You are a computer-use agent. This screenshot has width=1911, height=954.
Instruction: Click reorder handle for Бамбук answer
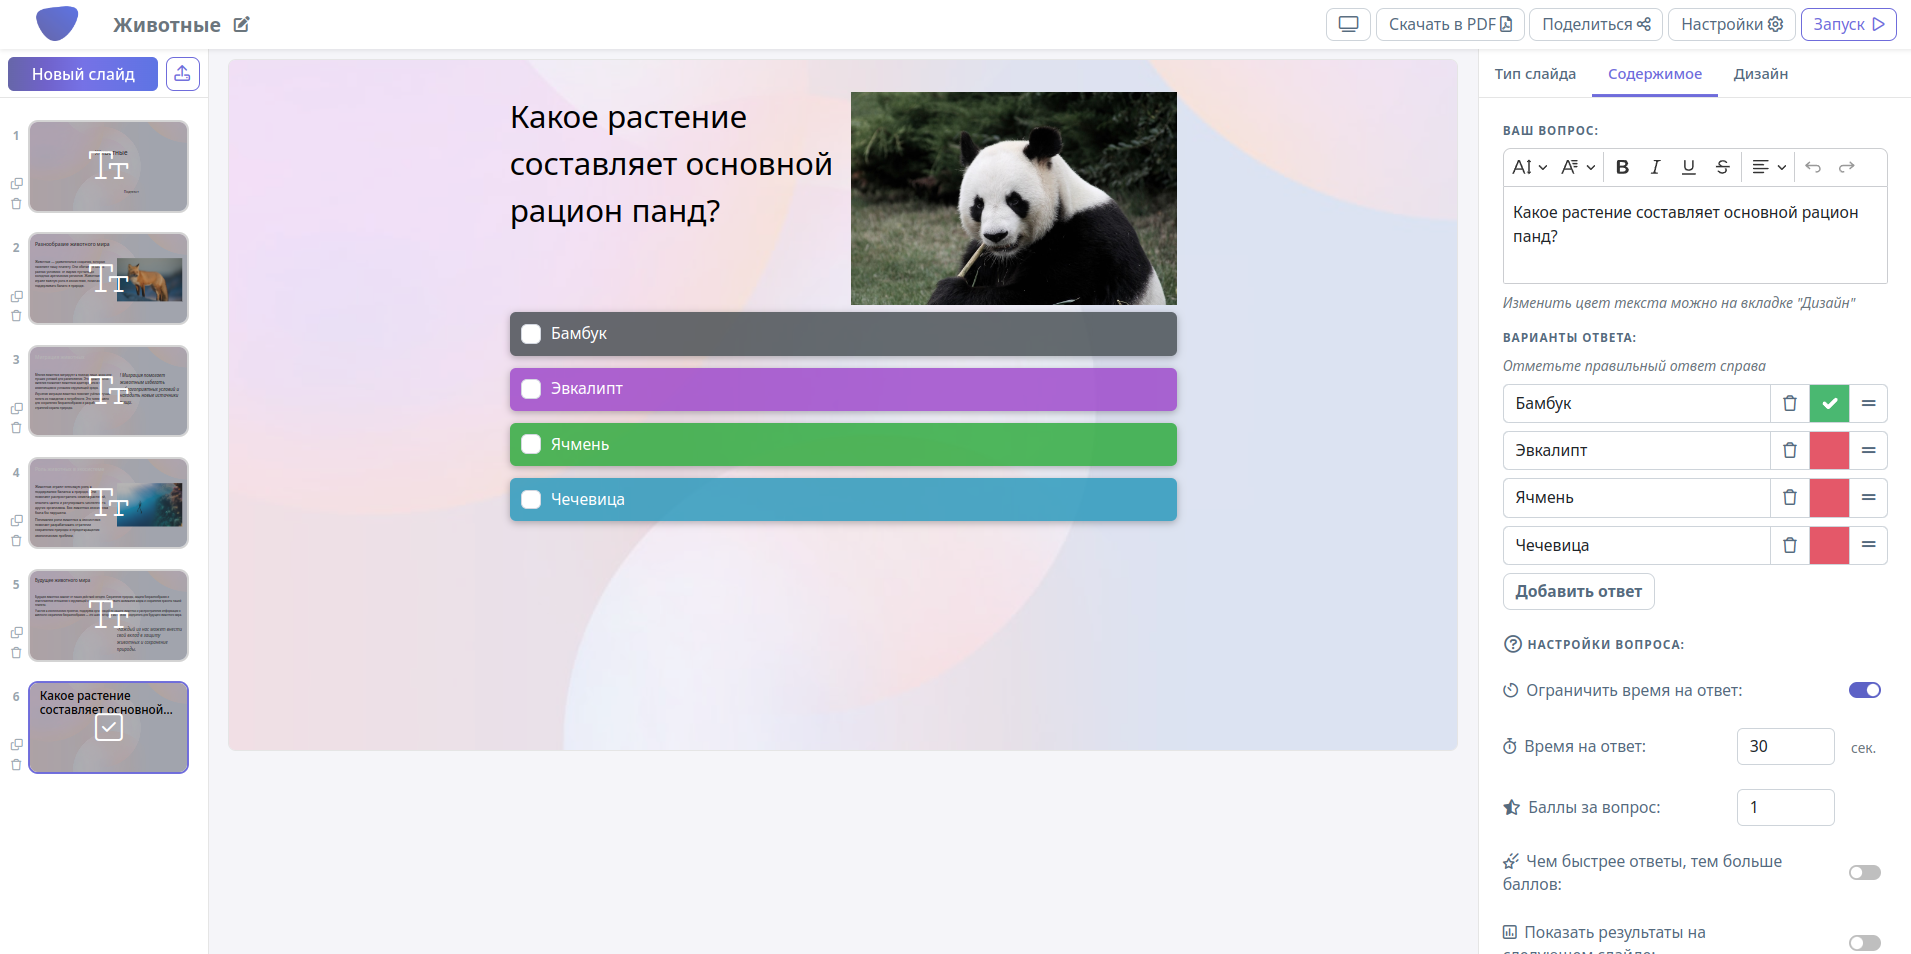tap(1868, 403)
